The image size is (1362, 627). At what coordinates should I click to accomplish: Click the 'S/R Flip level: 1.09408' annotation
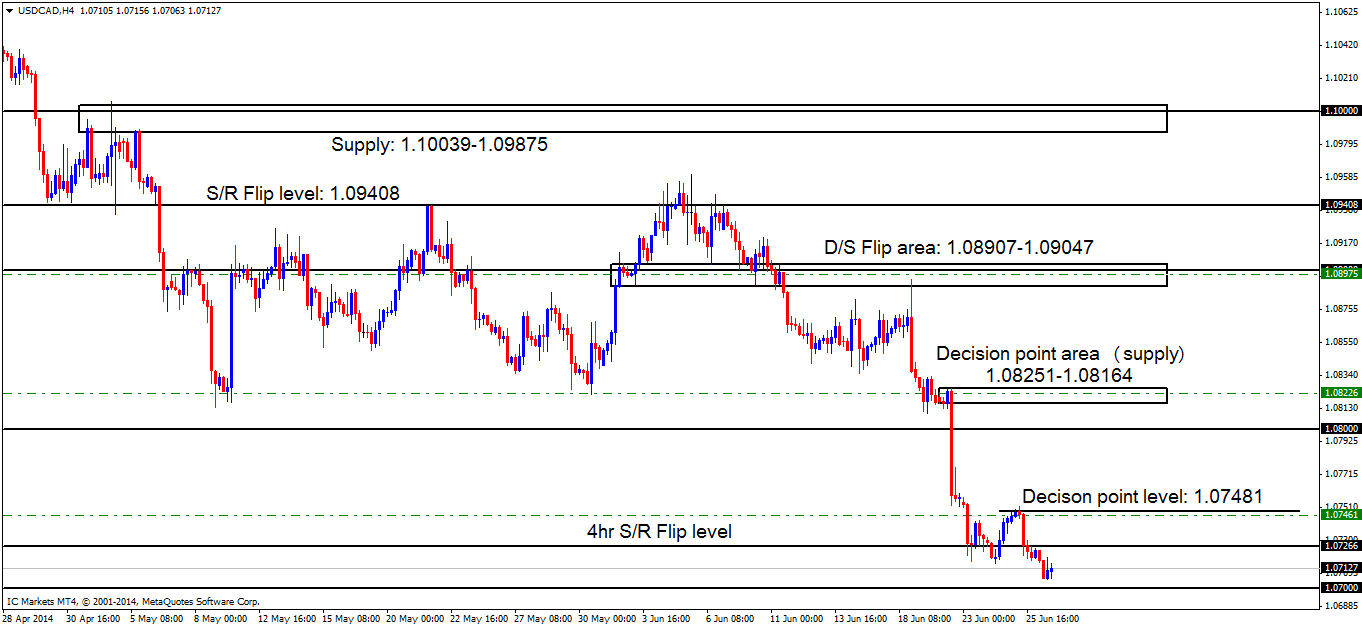(x=303, y=194)
